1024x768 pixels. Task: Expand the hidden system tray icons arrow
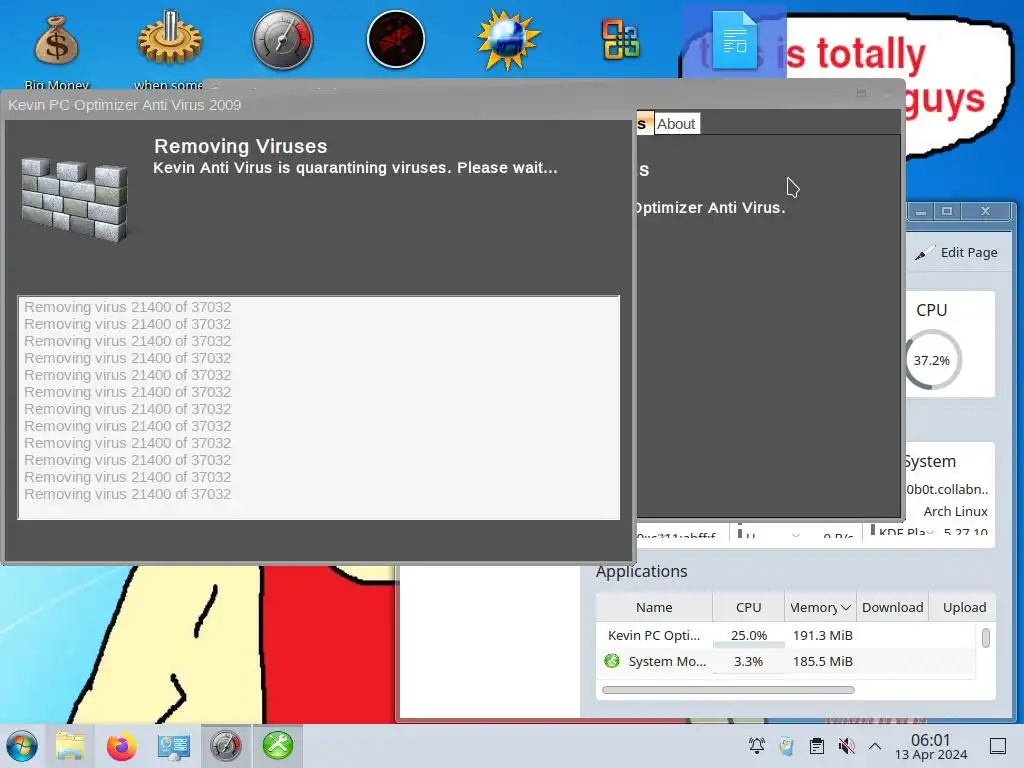(875, 746)
